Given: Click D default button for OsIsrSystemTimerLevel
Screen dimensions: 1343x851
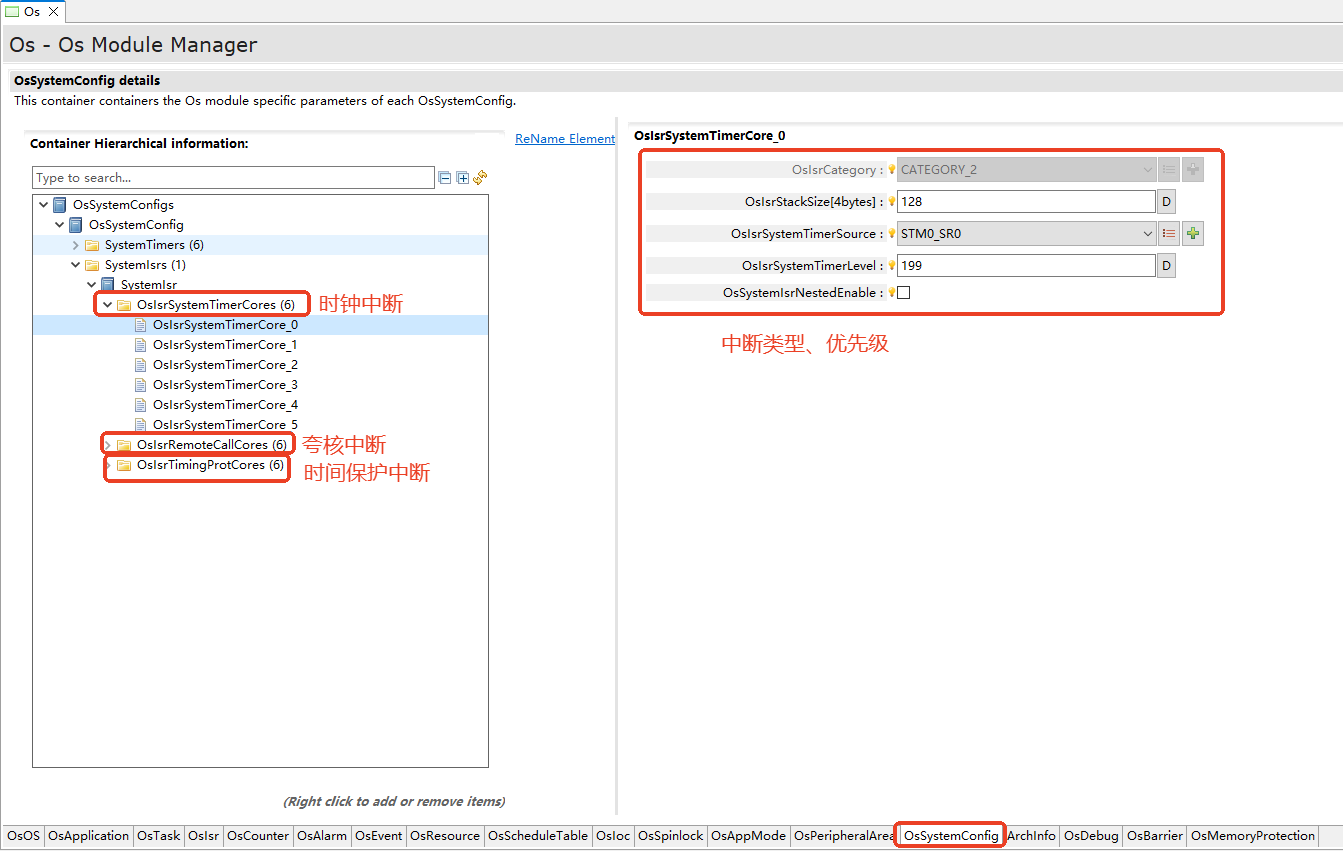Looking at the screenshot, I should click(x=1166, y=266).
